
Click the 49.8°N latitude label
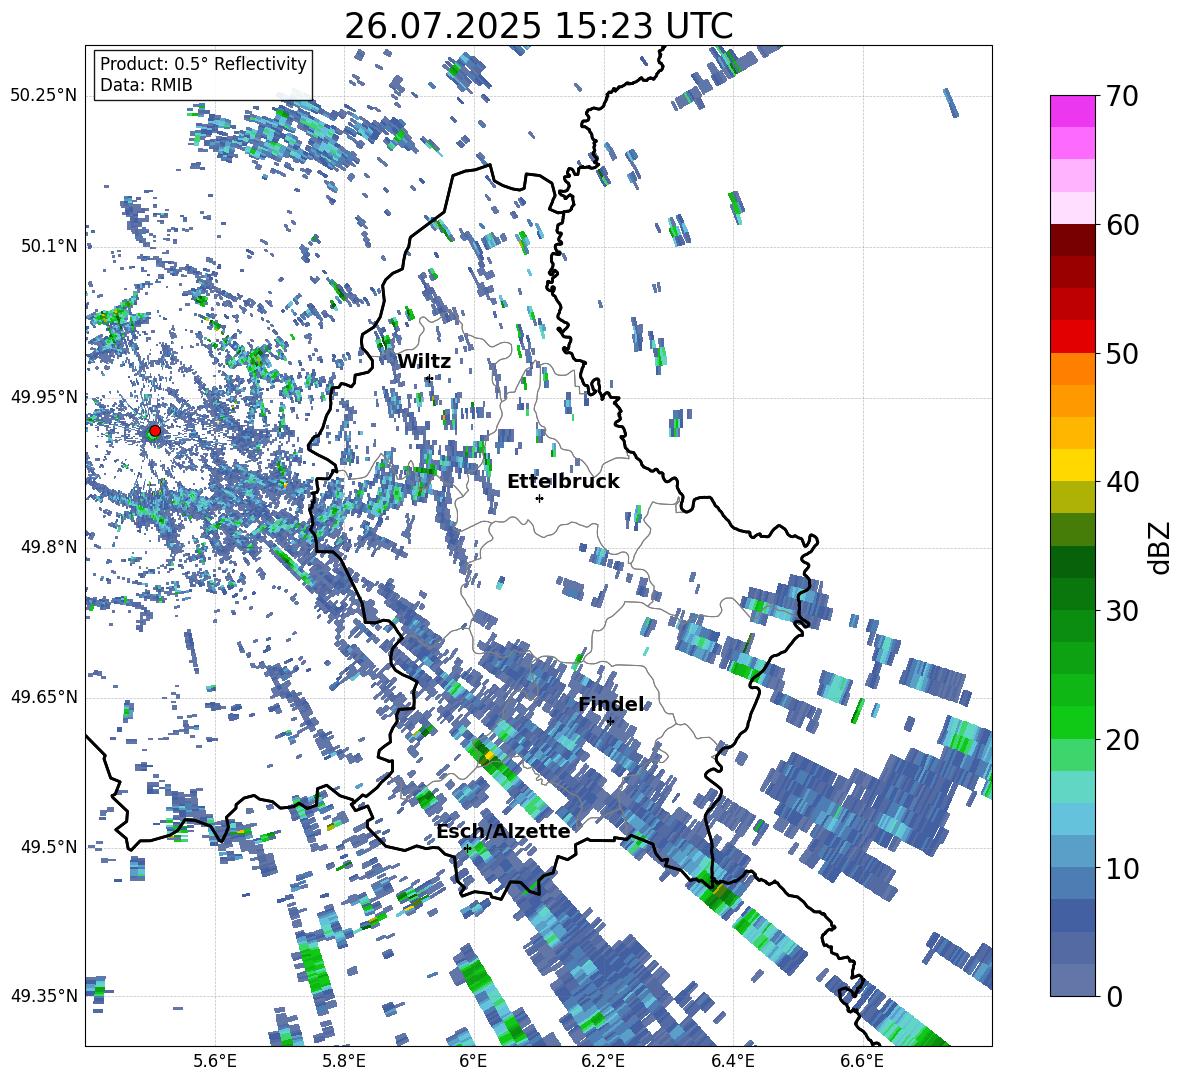point(49,547)
